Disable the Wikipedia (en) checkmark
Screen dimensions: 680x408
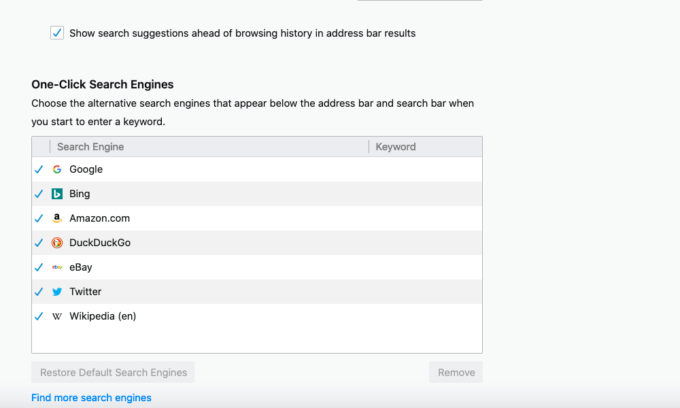click(x=39, y=316)
